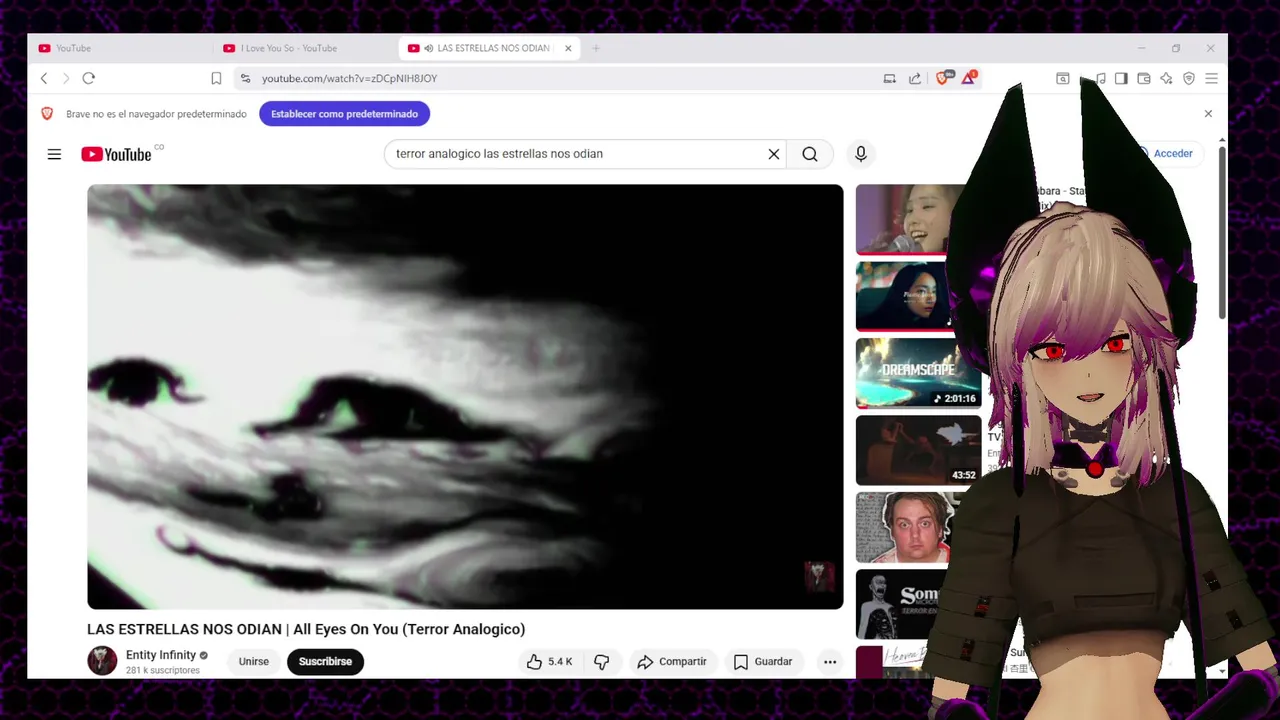The image size is (1280, 720).
Task: Open site settings icon in address bar
Action: click(245, 78)
